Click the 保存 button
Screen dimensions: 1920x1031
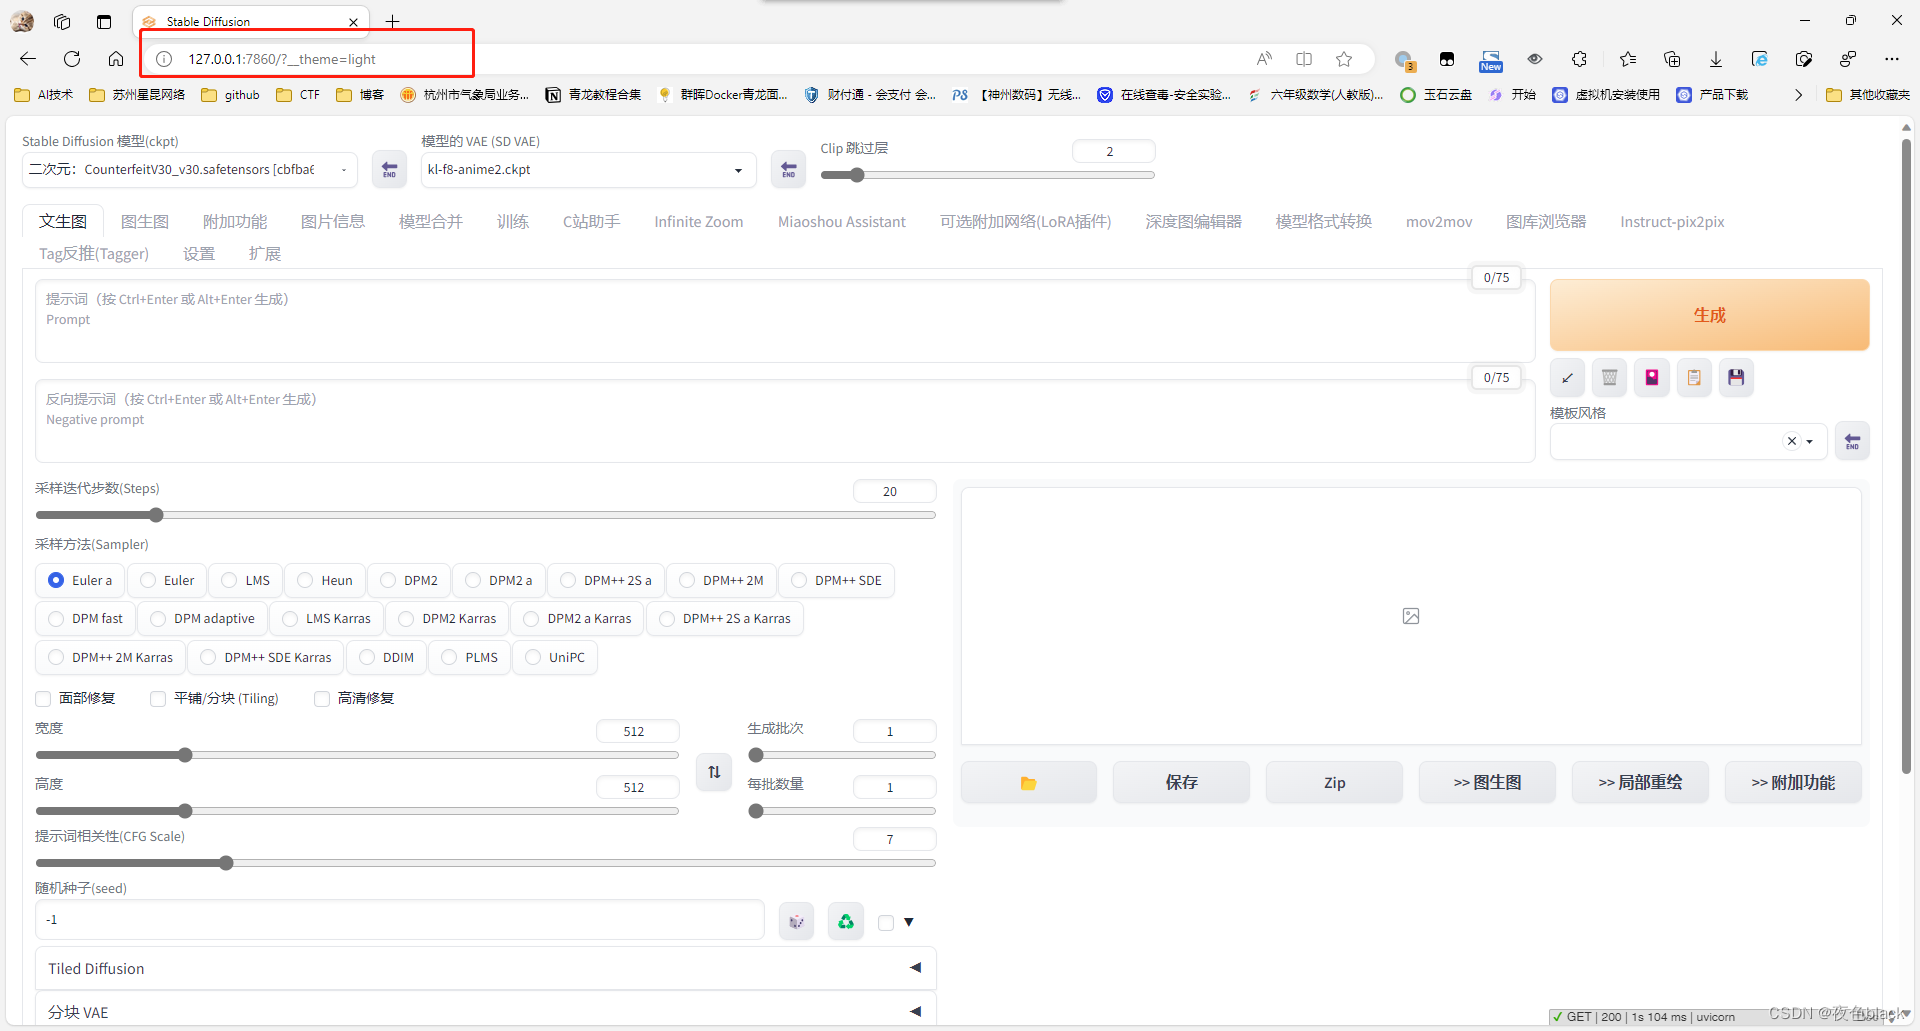[1181, 782]
